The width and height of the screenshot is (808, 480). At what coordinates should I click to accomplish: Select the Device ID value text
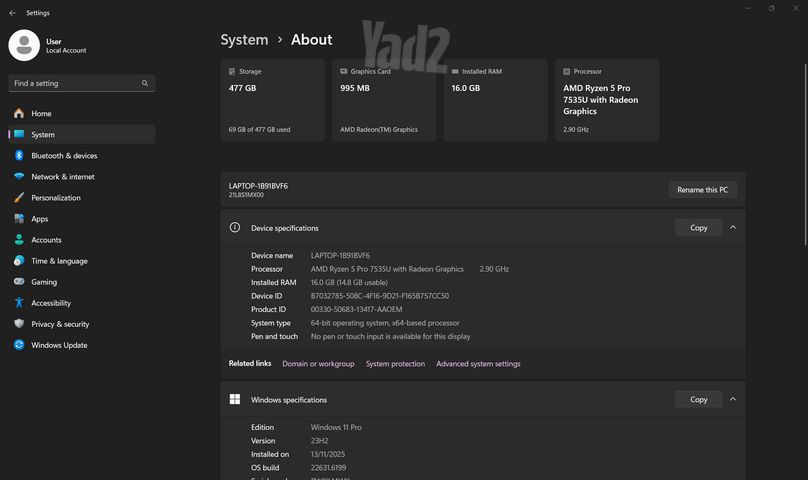pyautogui.click(x=380, y=296)
